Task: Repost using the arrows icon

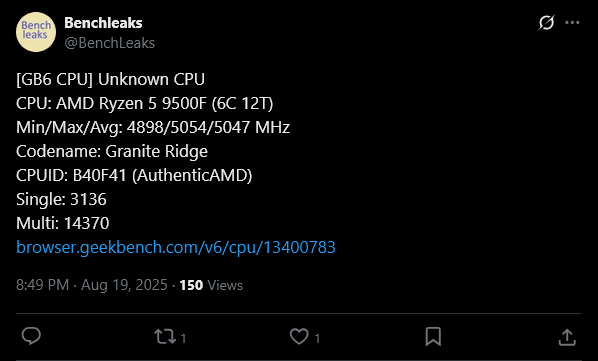Action: pyautogui.click(x=166, y=337)
